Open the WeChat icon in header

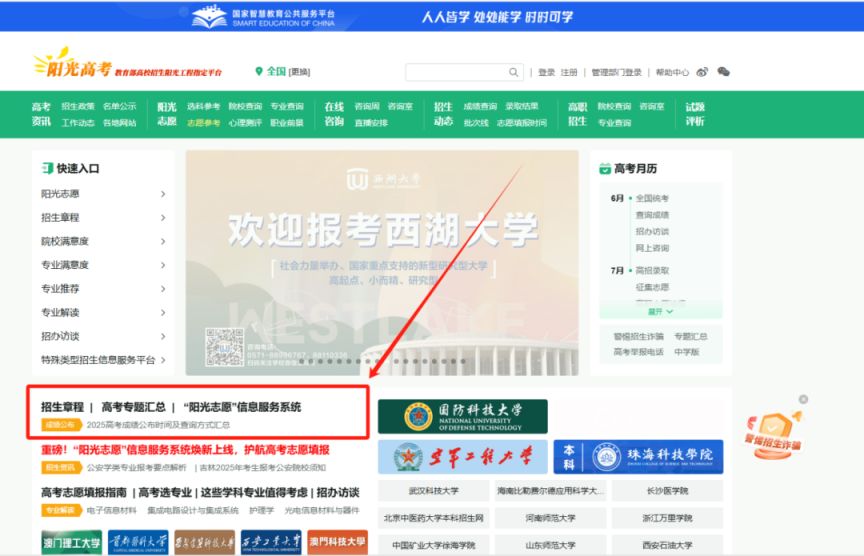pos(723,72)
